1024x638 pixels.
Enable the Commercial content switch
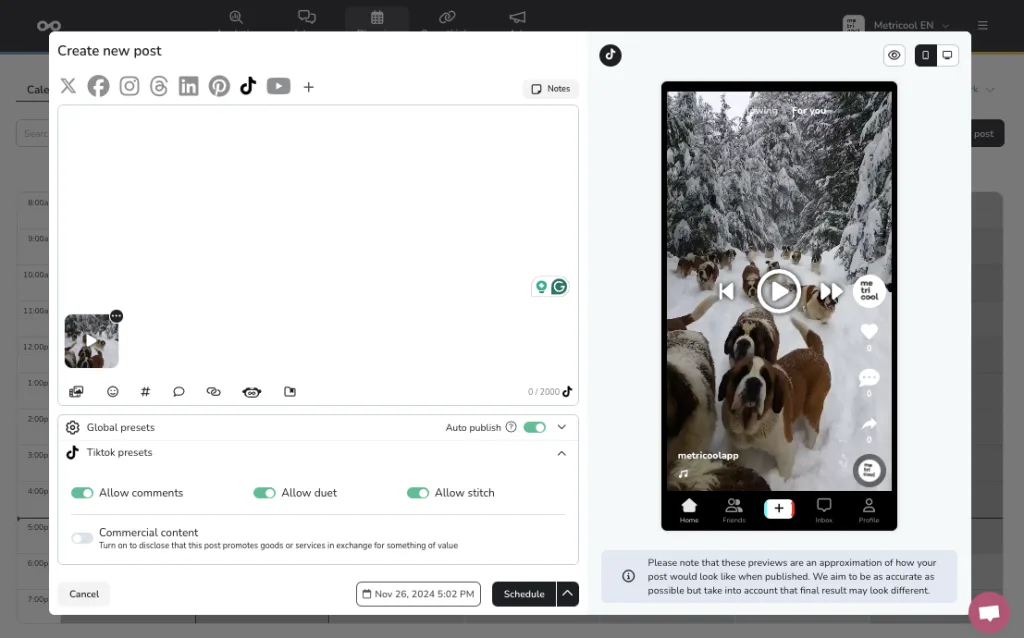[x=82, y=538]
